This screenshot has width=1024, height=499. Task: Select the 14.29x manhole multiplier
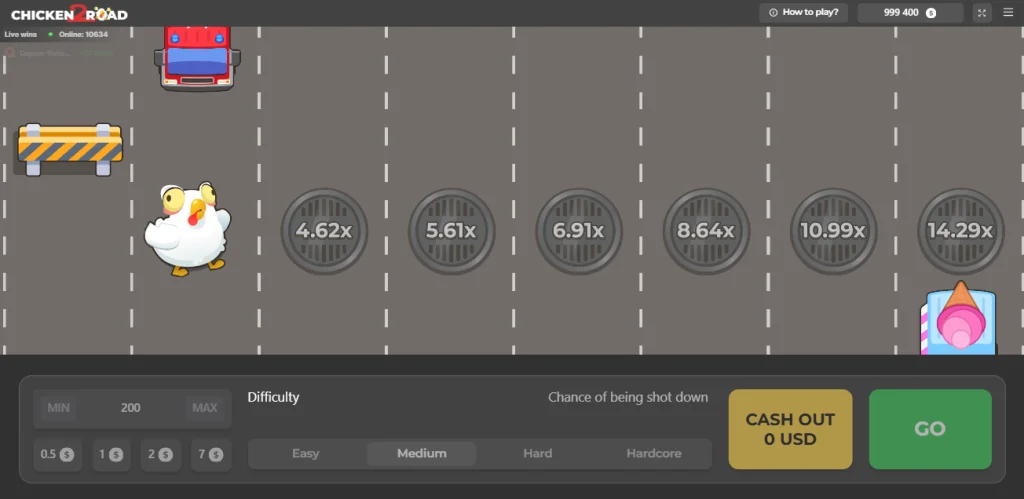click(x=961, y=231)
